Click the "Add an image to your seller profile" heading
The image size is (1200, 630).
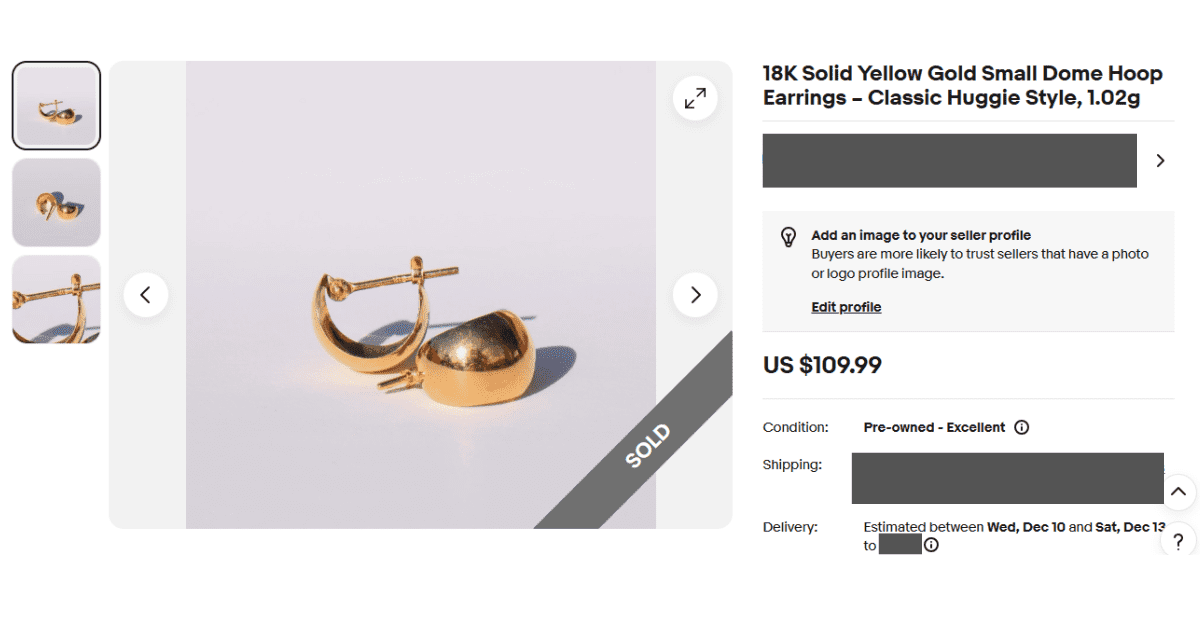pos(921,235)
